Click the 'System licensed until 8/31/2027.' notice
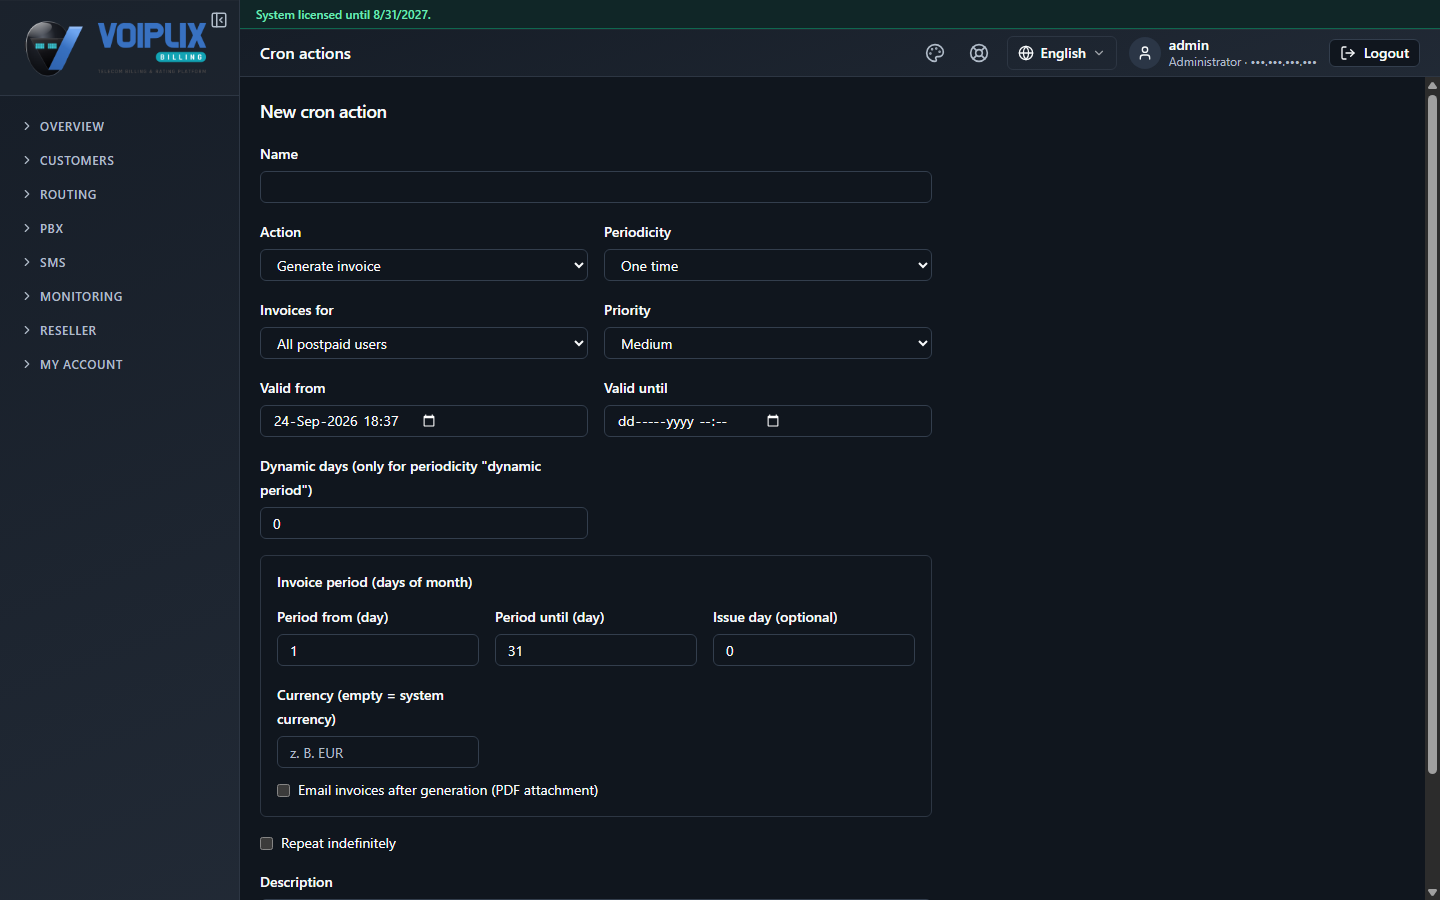 click(x=343, y=15)
